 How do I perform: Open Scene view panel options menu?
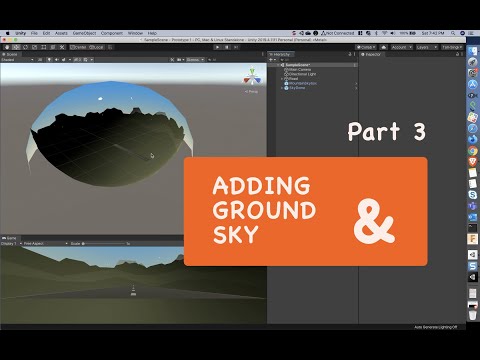pos(263,54)
